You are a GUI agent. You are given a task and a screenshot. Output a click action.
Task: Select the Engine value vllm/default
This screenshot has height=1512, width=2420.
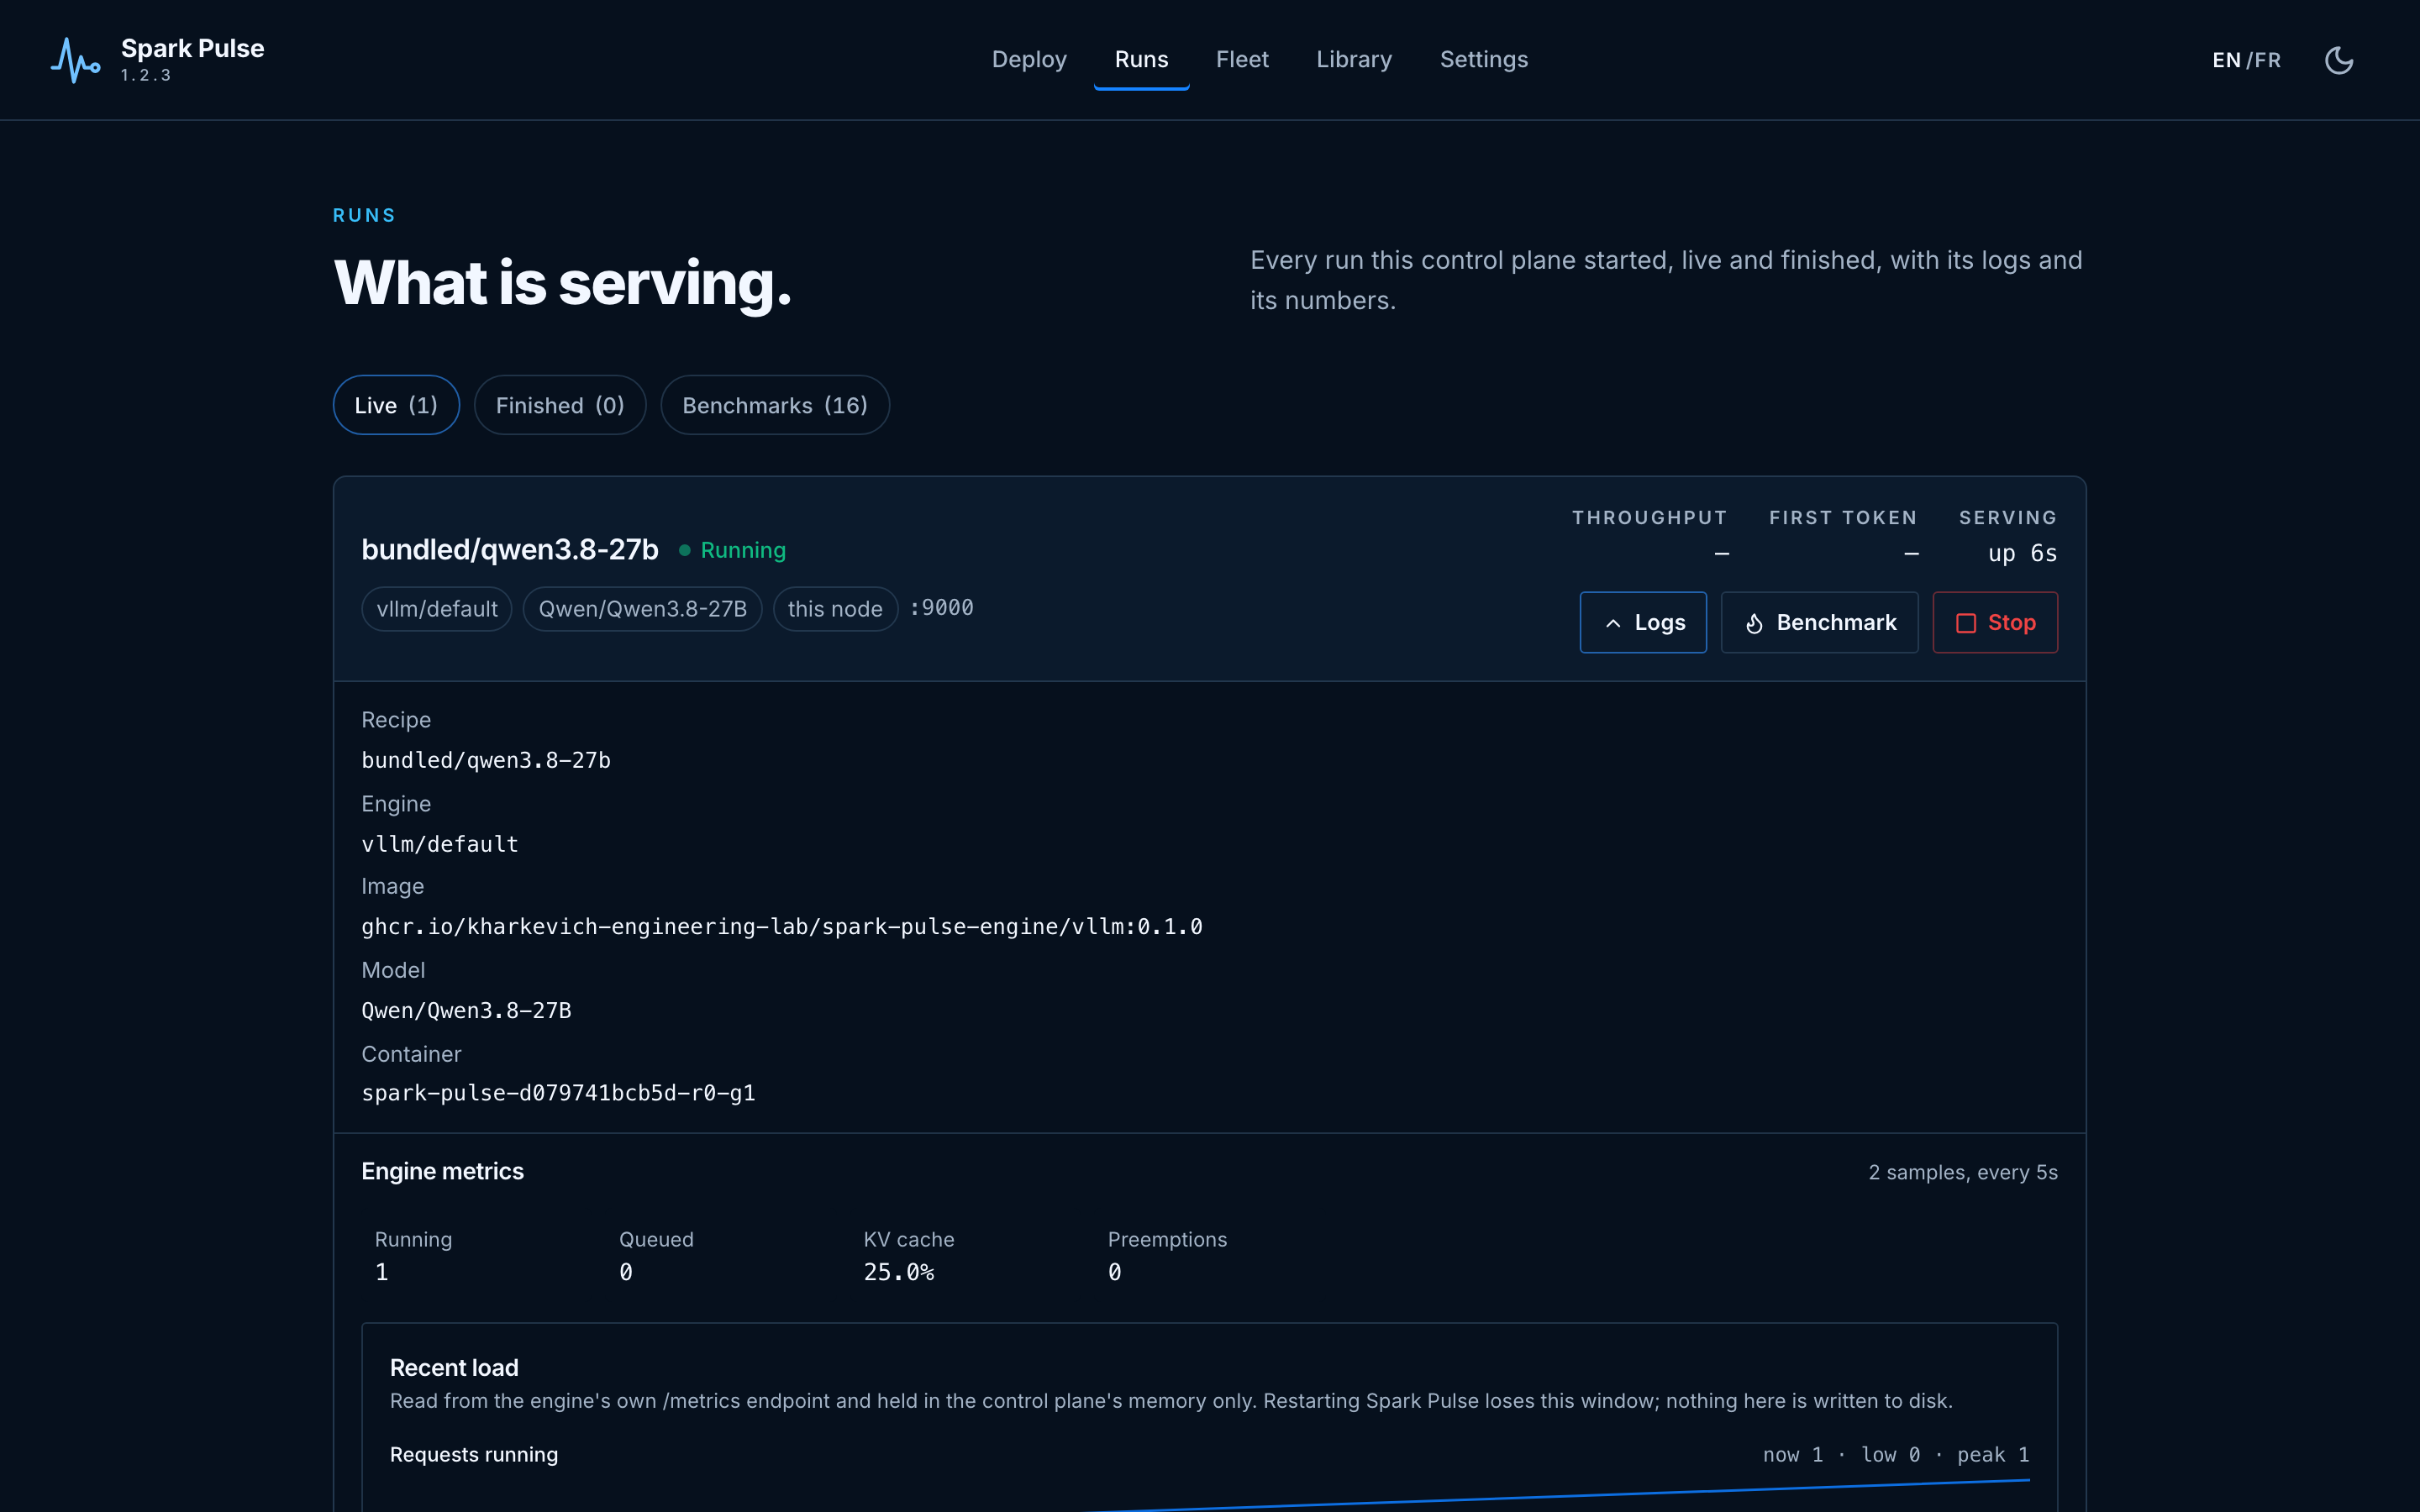(440, 844)
